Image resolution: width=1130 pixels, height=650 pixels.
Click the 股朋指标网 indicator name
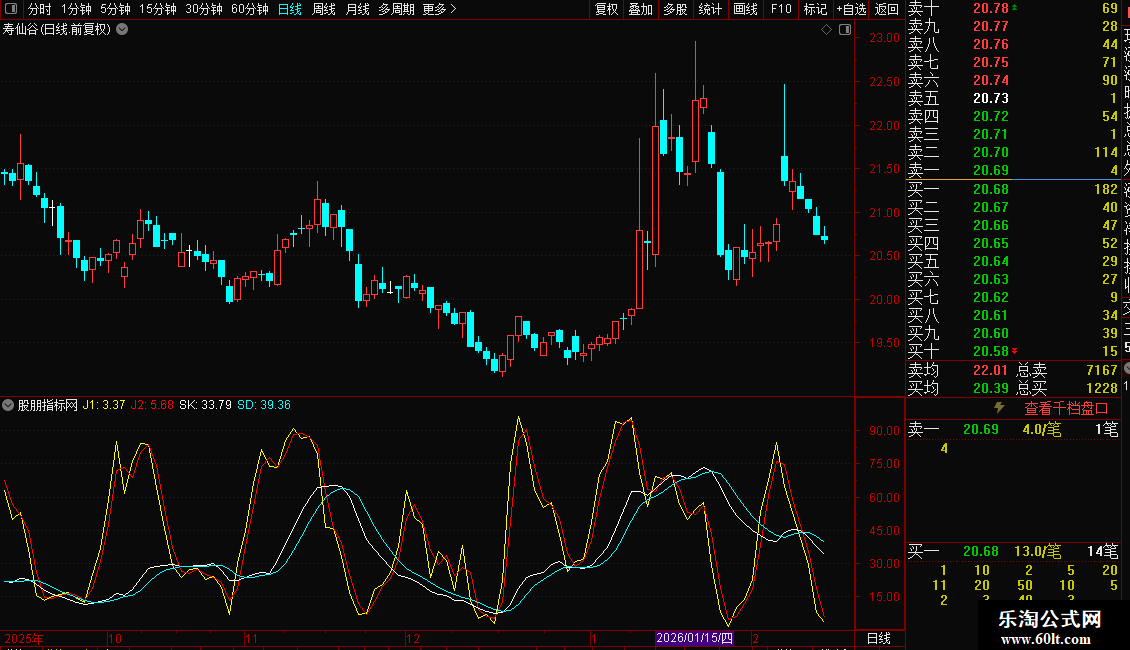point(48,405)
